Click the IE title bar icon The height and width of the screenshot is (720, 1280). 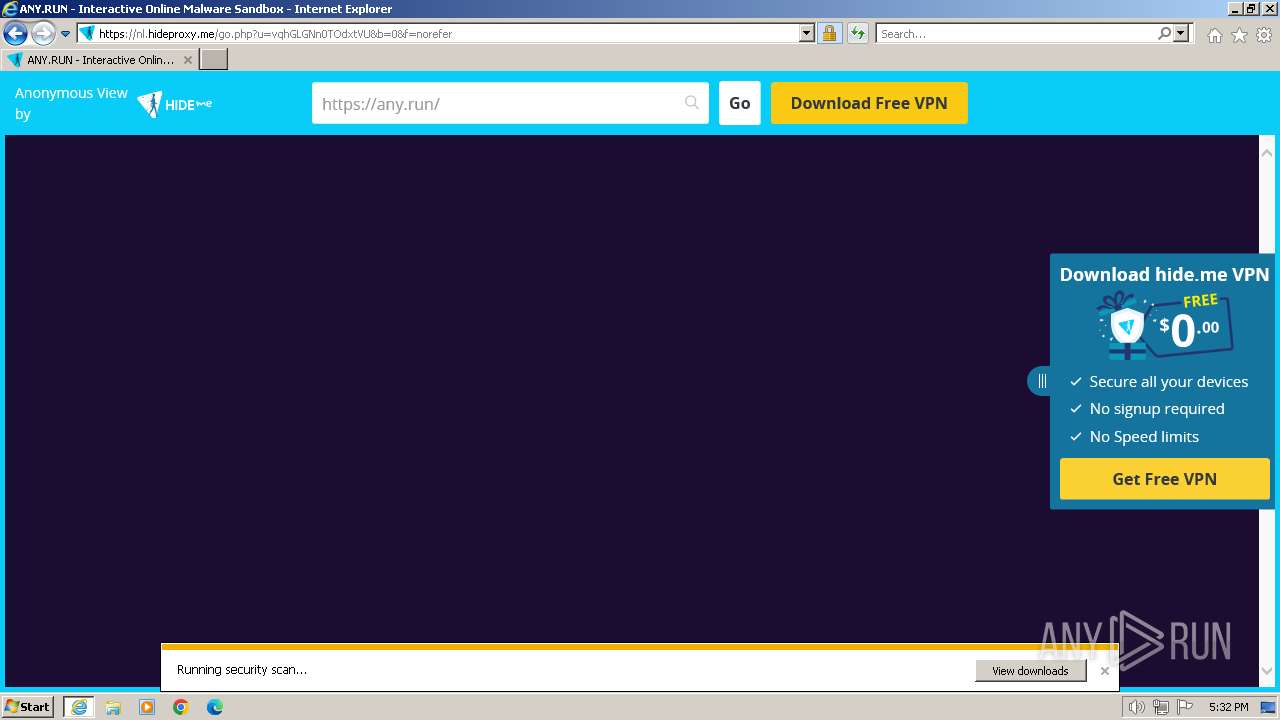click(10, 9)
